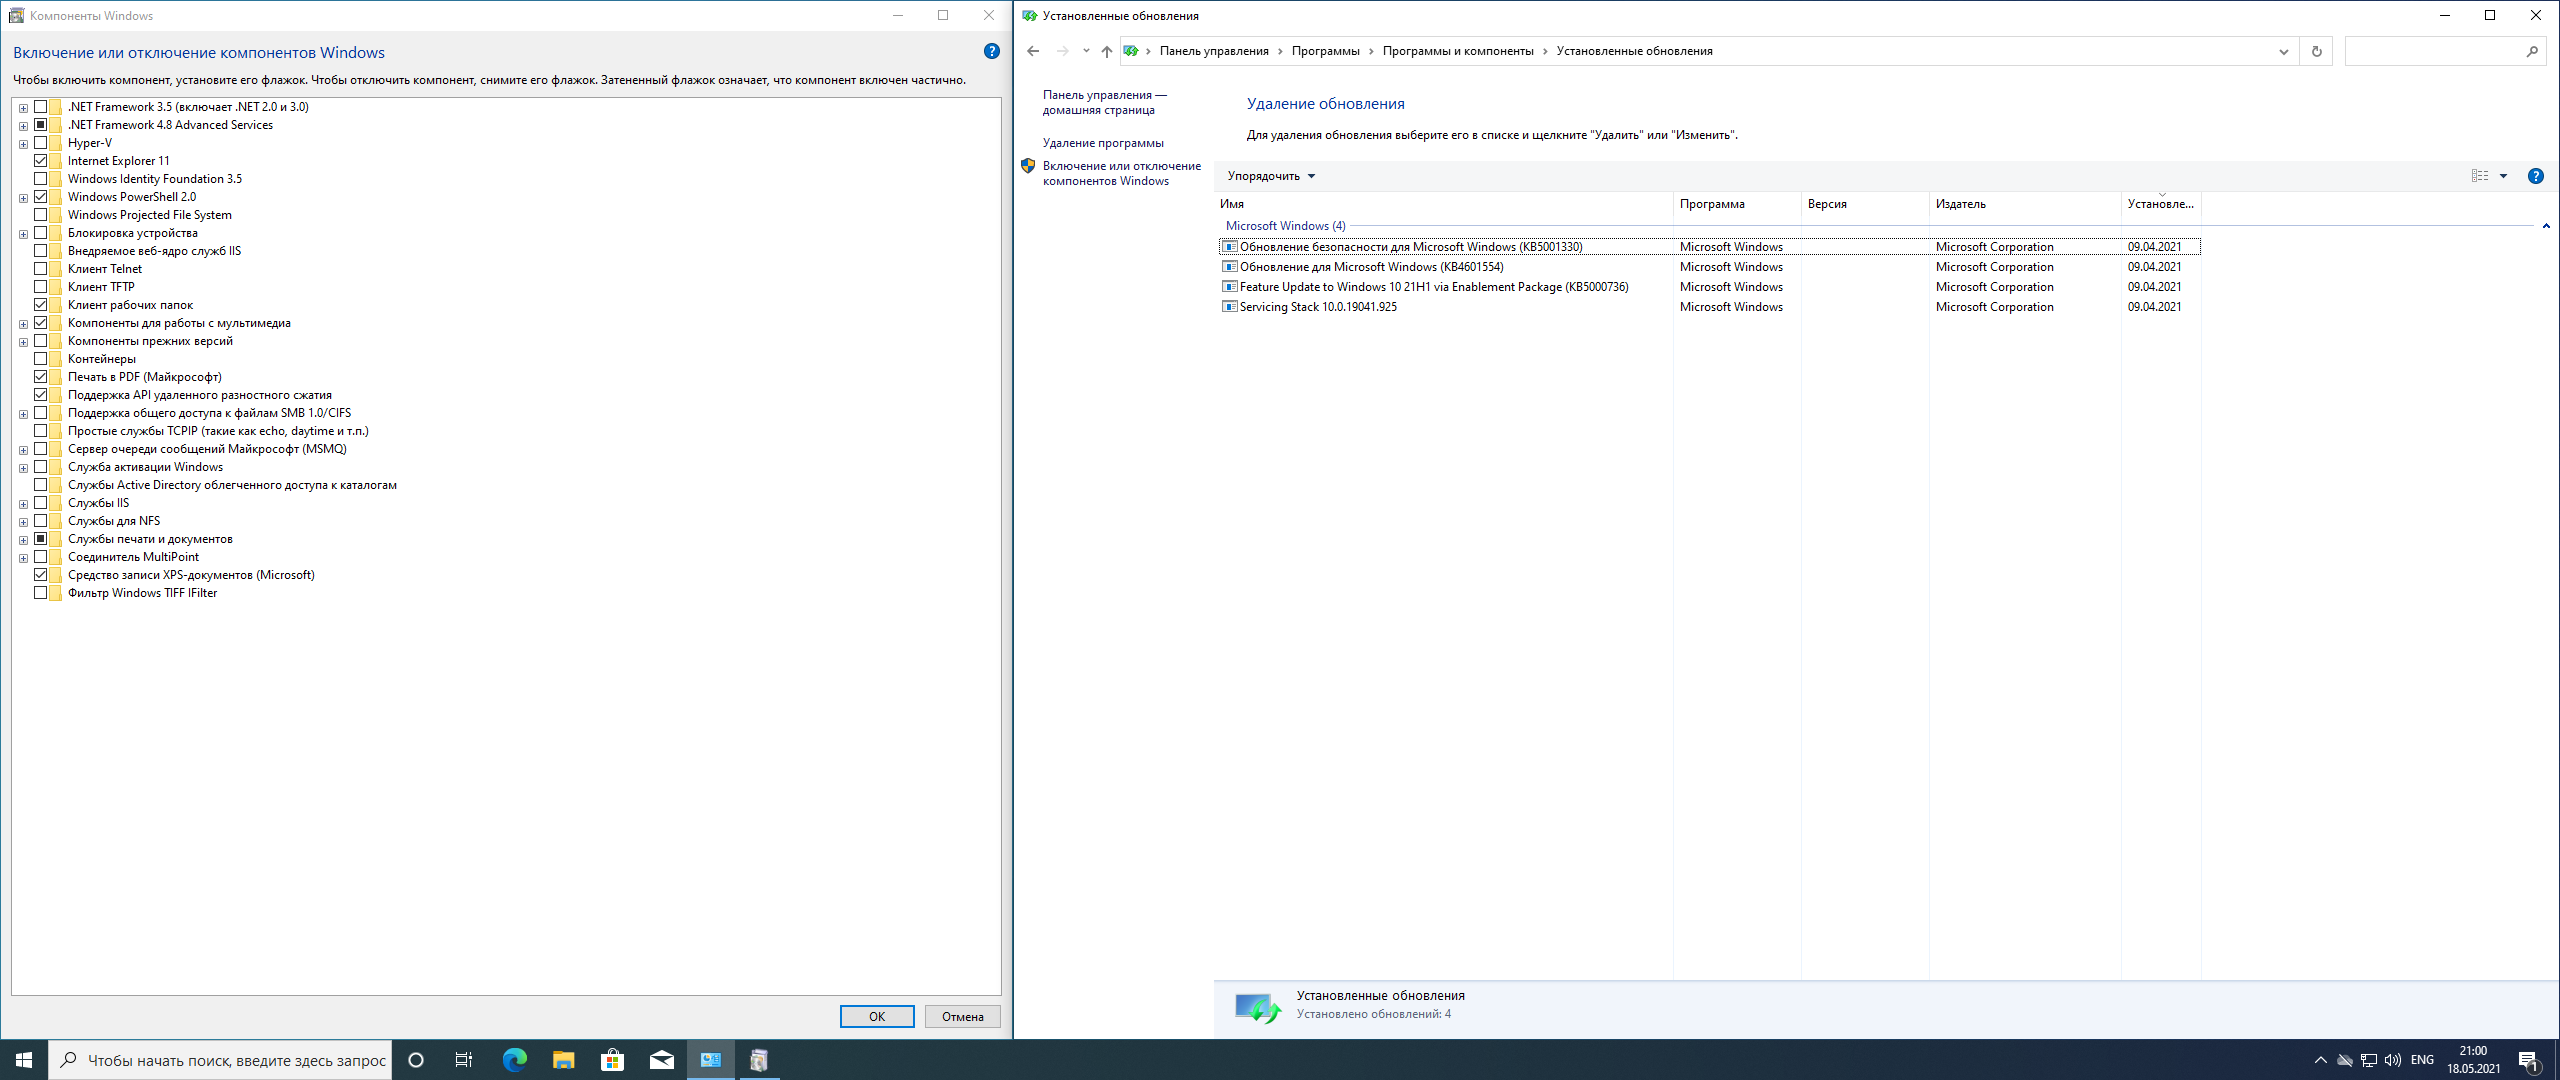This screenshot has width=2560, height=1080.
Task: Click the help icon in Windows Features dialog
Action: 991,51
